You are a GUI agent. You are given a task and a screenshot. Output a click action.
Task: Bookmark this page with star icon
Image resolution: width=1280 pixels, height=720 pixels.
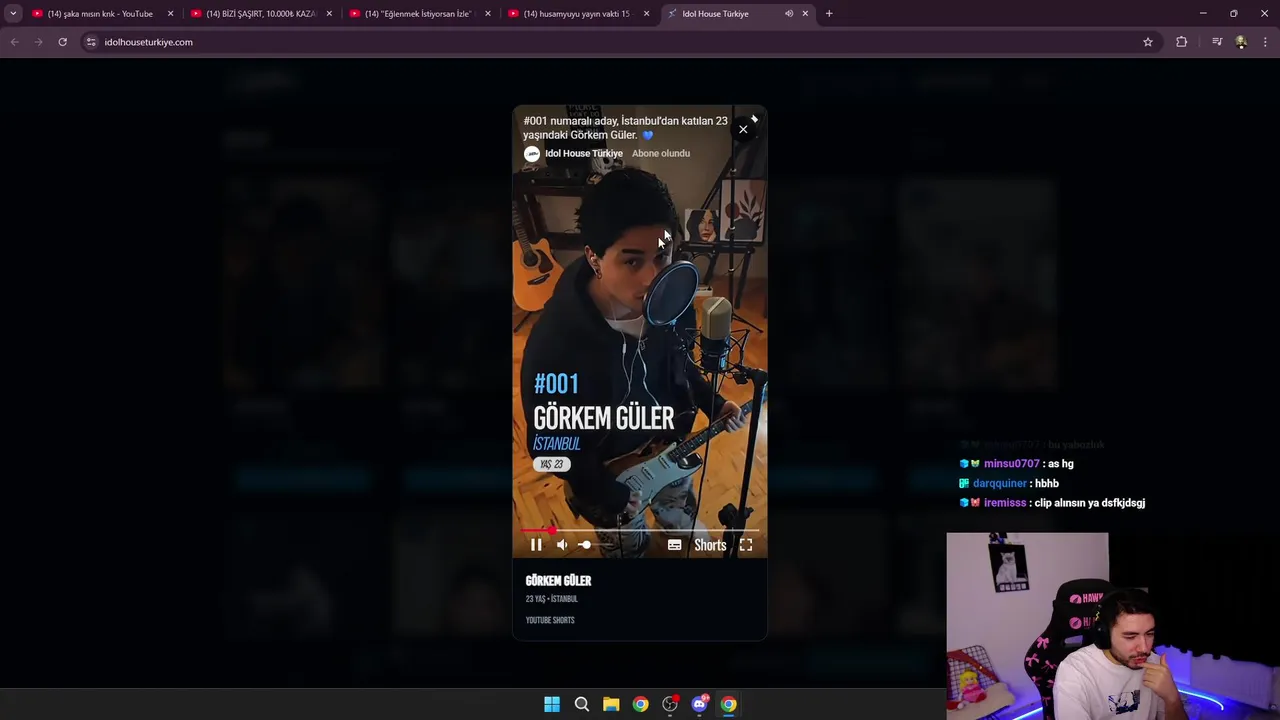1148,42
